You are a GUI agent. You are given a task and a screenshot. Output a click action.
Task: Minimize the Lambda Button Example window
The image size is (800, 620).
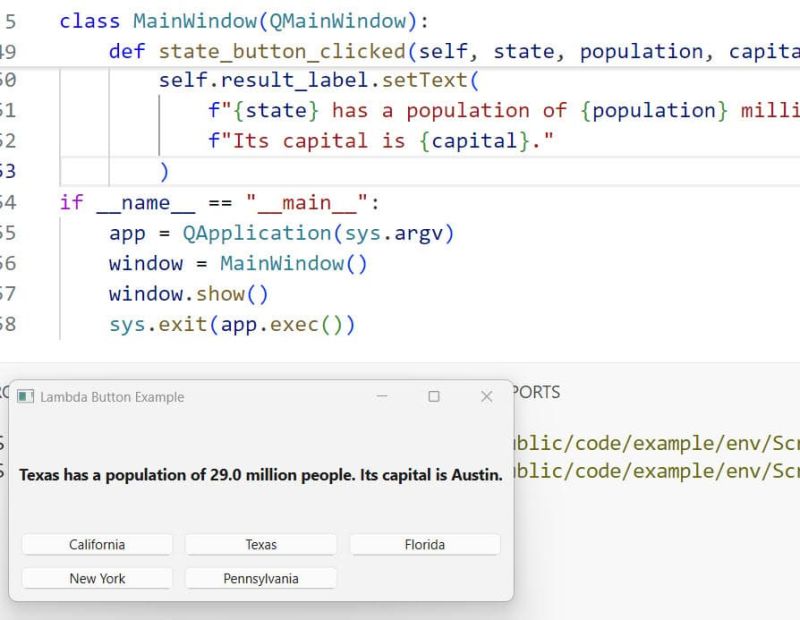pos(382,396)
